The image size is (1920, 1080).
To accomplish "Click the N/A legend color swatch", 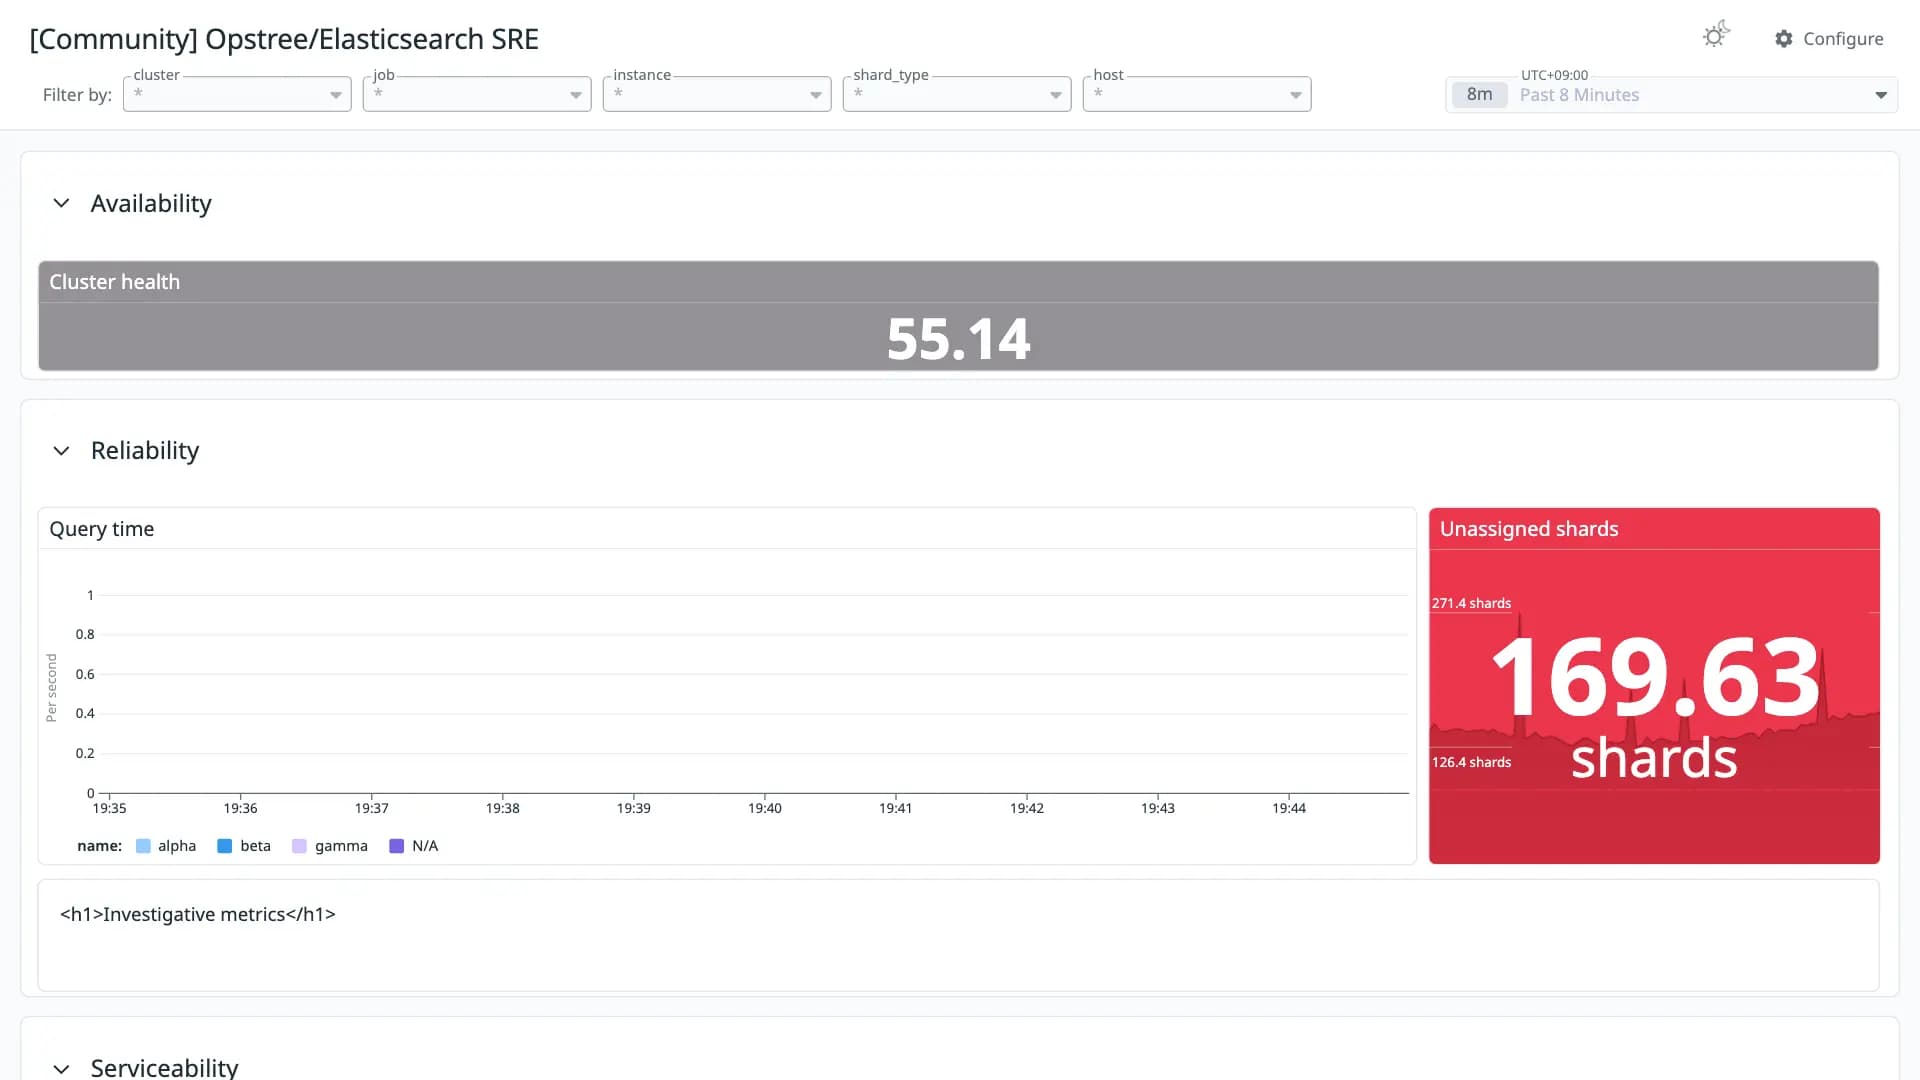I will coord(396,846).
